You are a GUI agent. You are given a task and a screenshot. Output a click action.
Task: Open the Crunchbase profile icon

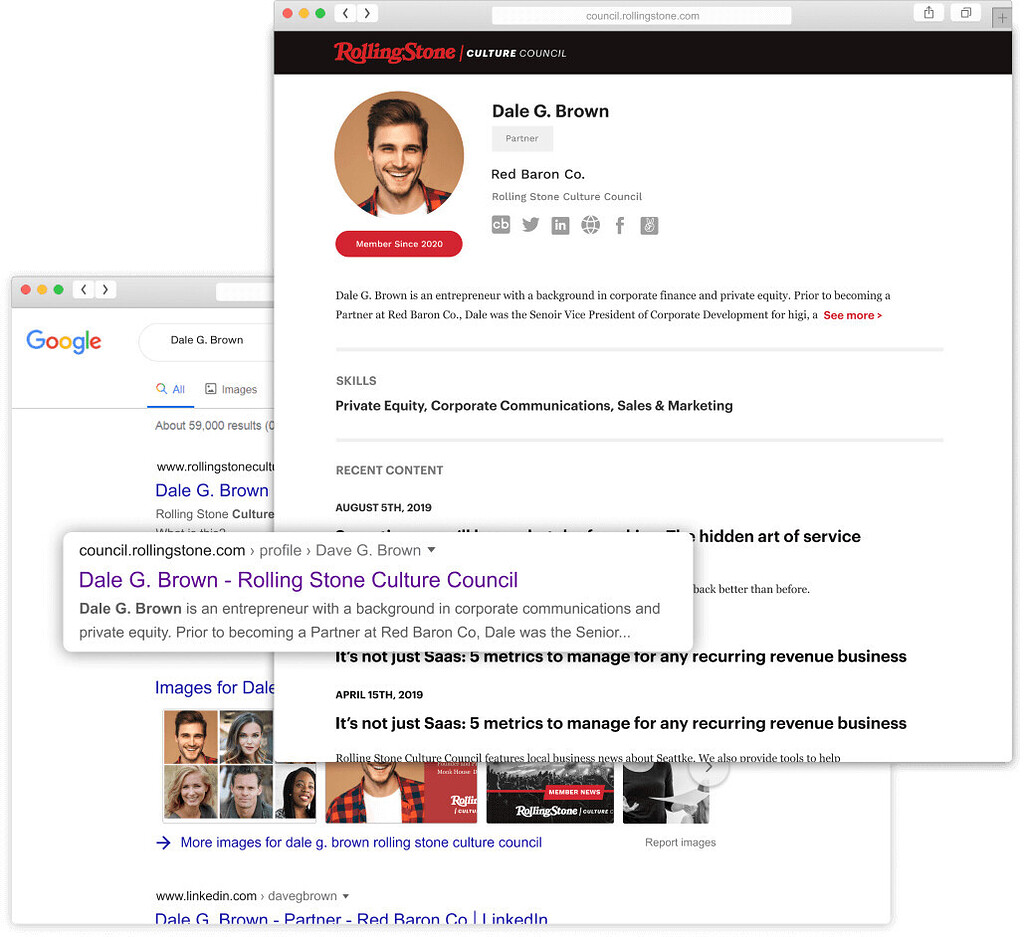pos(502,225)
